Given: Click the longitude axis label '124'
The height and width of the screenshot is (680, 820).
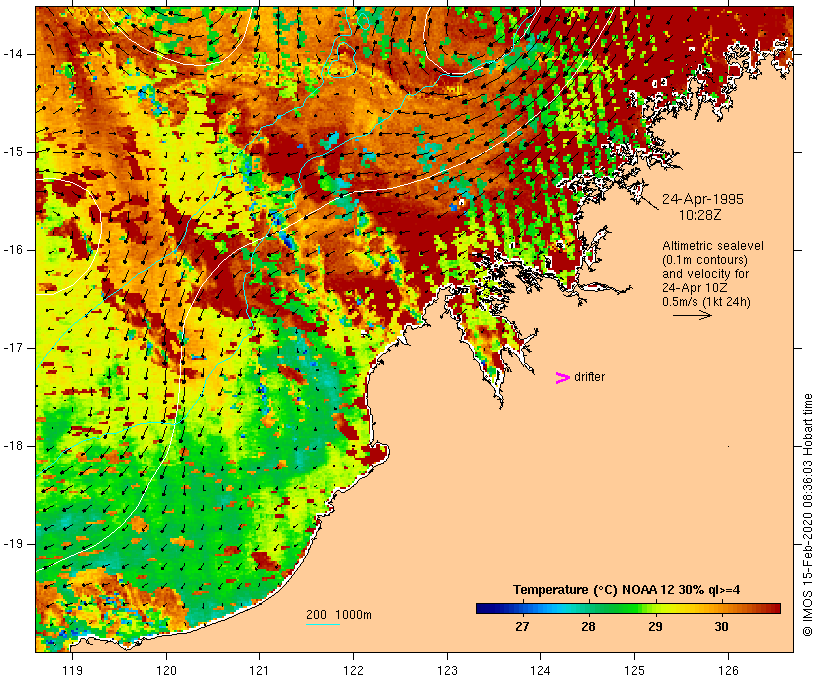Looking at the screenshot, I should pos(540,670).
